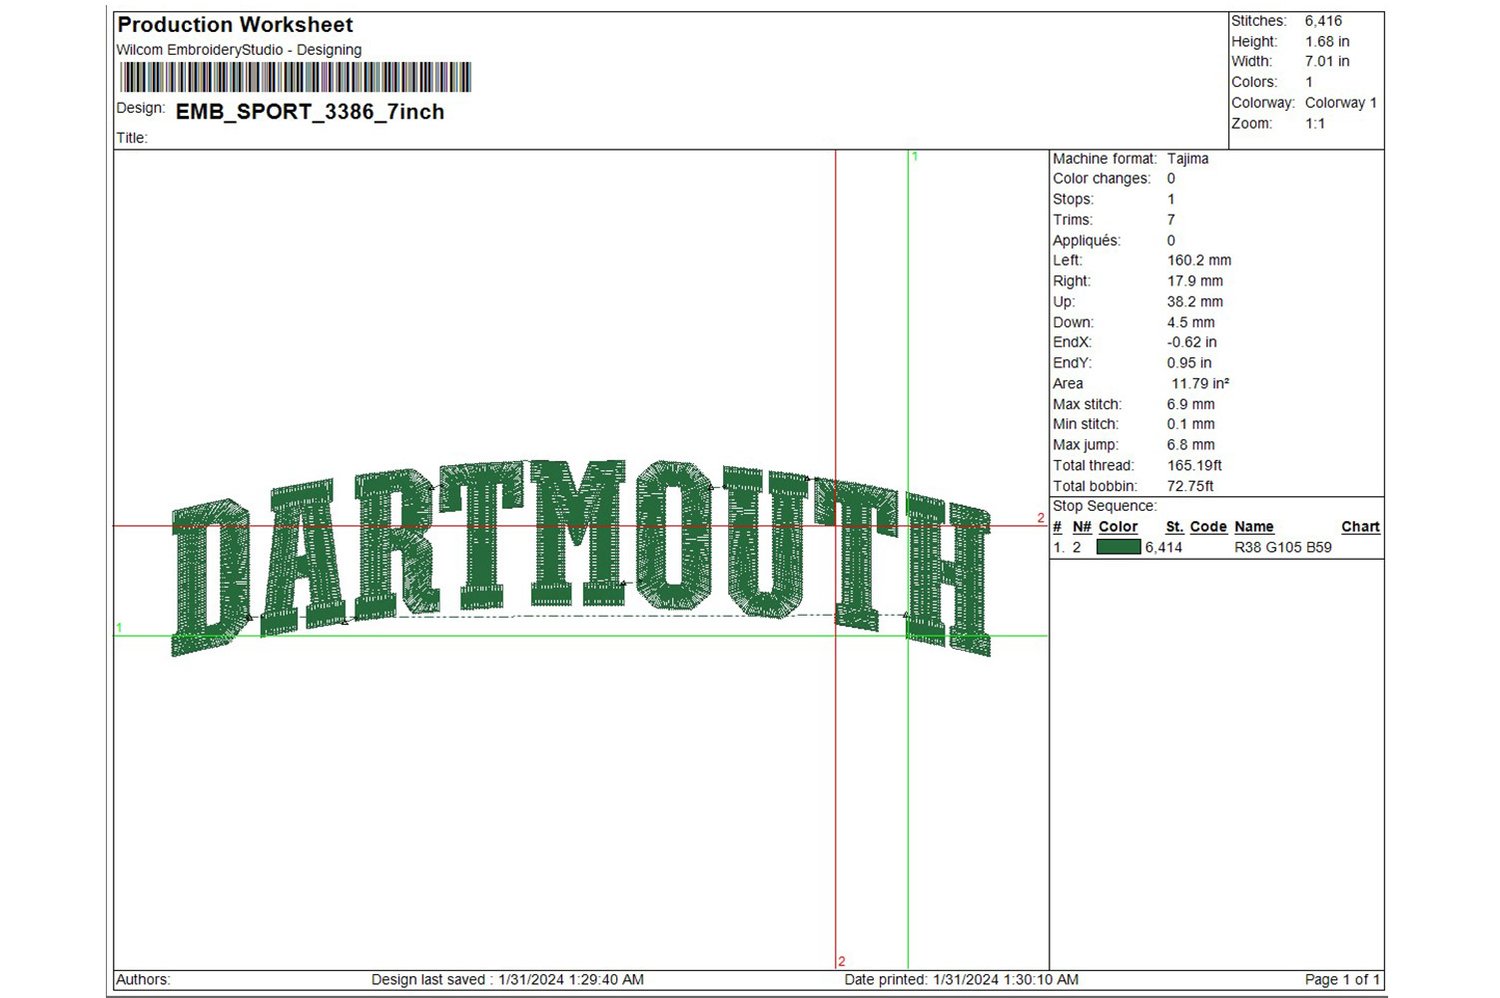Screen dimensions: 1500x998
Task: Select the Down value "4.5 mm"
Action: [x=1191, y=323]
